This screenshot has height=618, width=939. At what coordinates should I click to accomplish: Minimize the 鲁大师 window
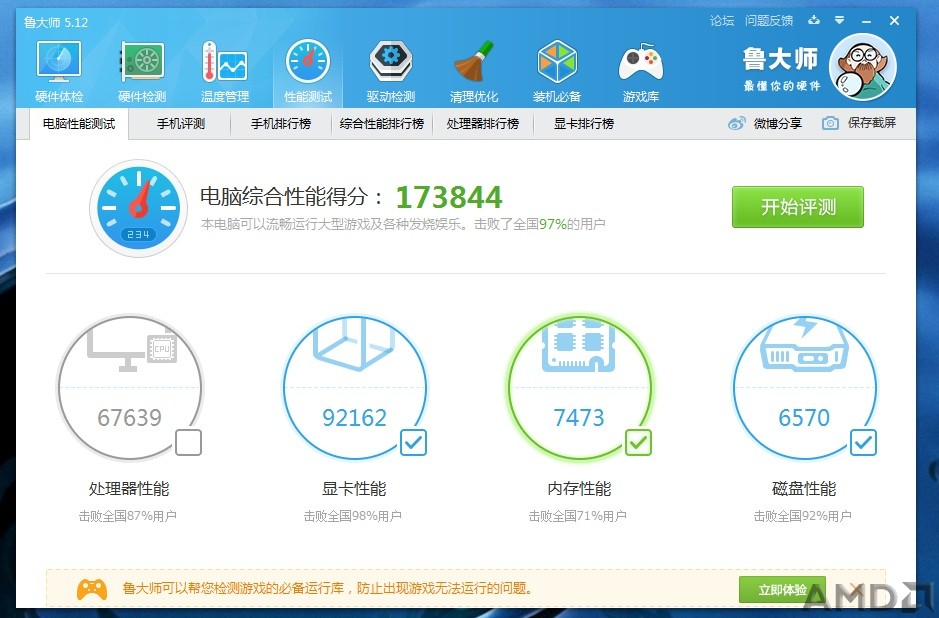point(866,22)
